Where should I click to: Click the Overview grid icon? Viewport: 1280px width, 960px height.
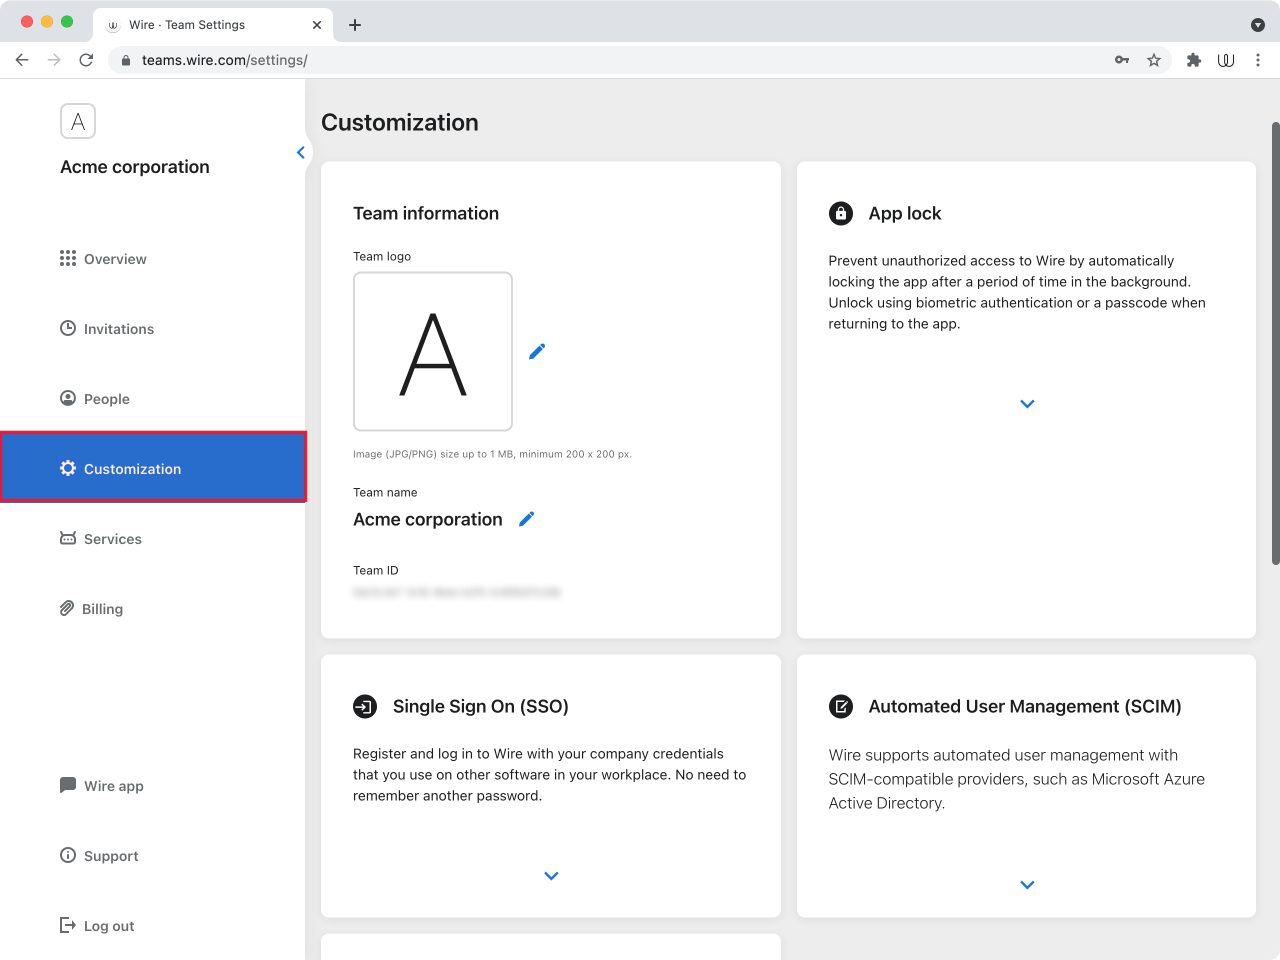coord(68,258)
